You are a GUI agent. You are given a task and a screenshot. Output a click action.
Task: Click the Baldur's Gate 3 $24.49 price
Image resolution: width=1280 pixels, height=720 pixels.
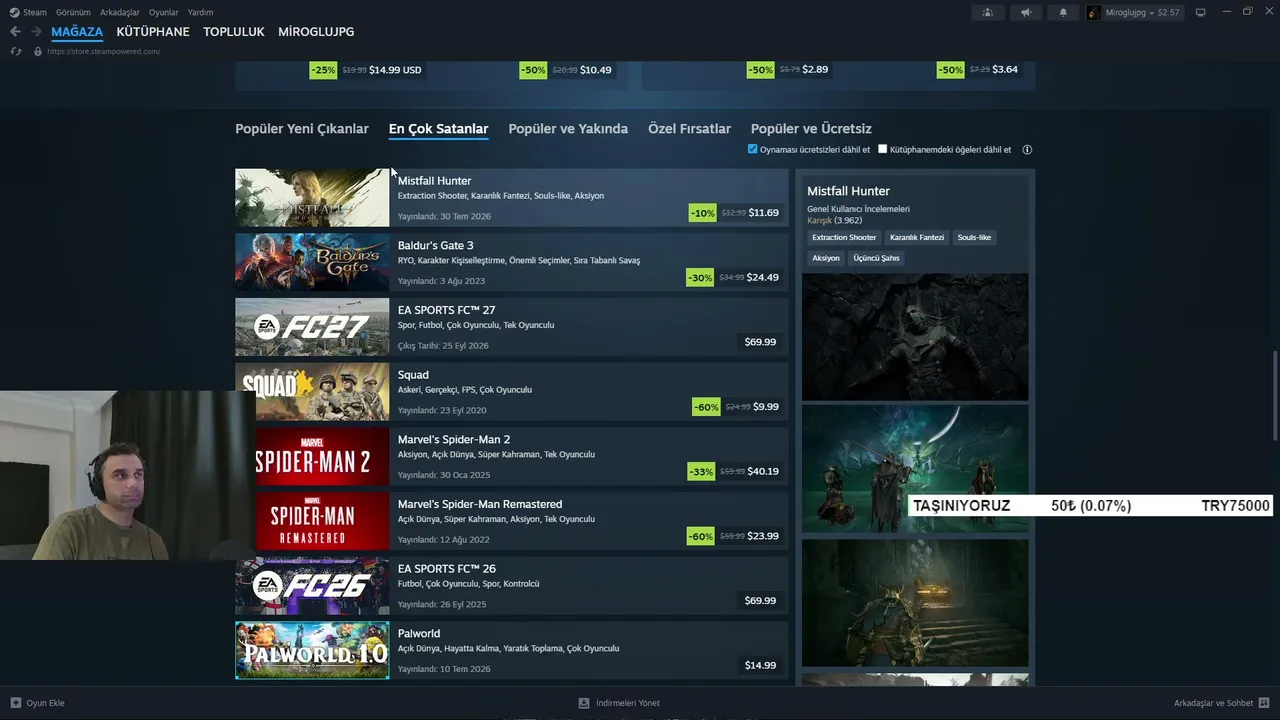click(763, 277)
